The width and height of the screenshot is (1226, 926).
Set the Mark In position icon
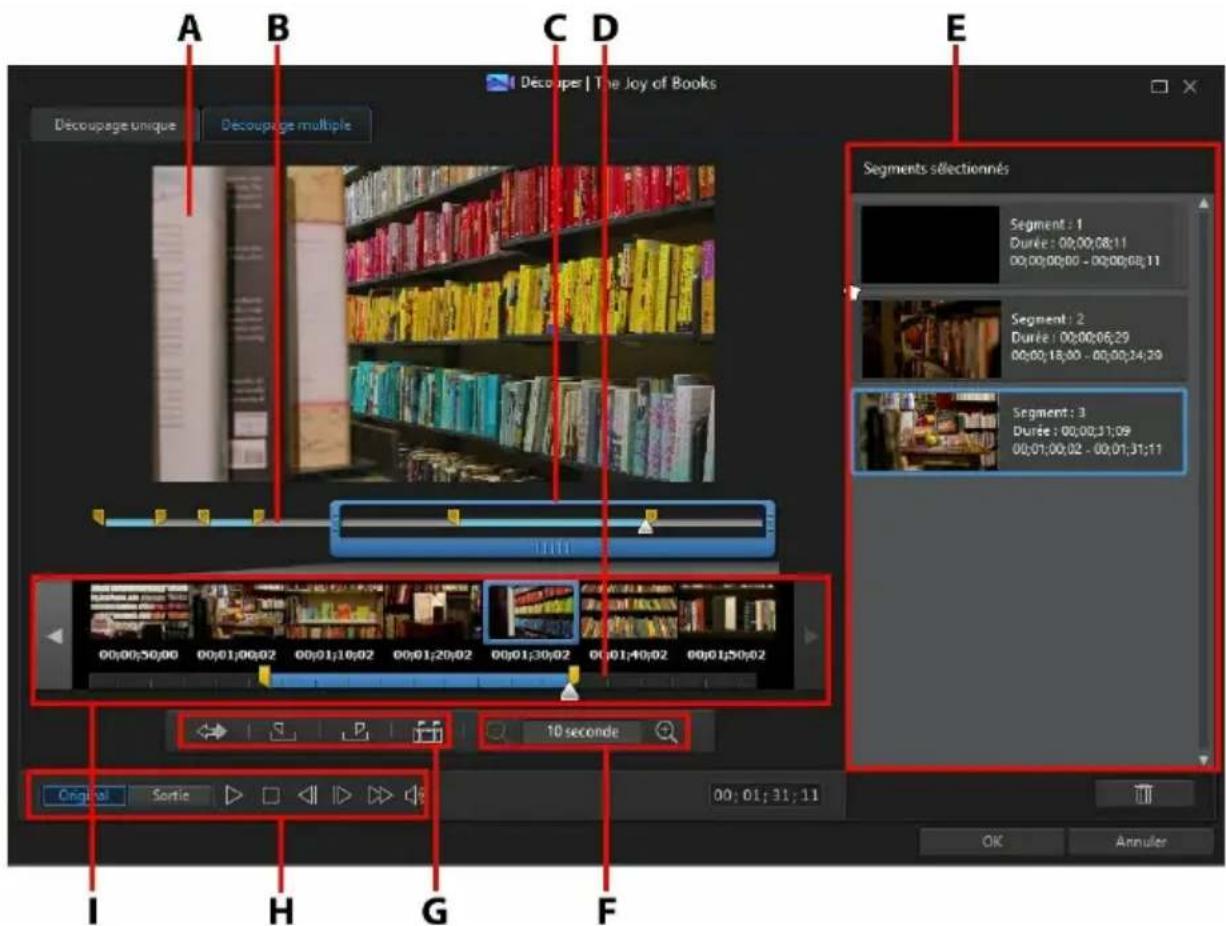tap(282, 732)
